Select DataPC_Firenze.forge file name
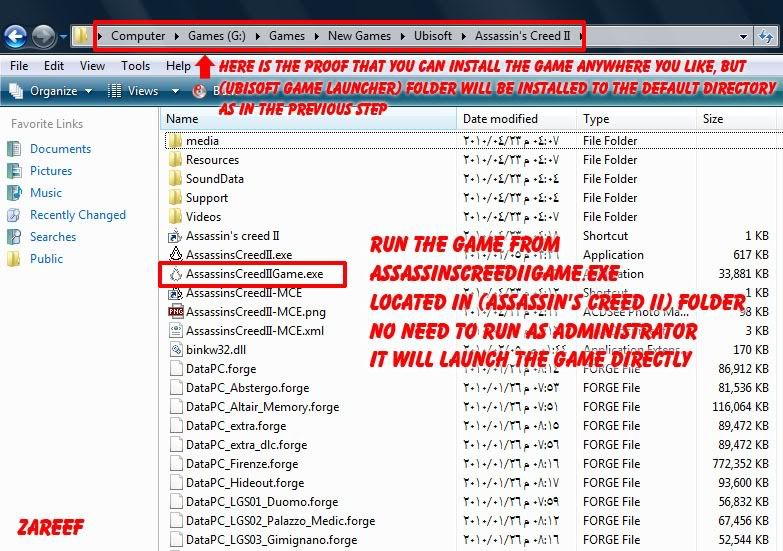783x551 pixels. pos(242,464)
